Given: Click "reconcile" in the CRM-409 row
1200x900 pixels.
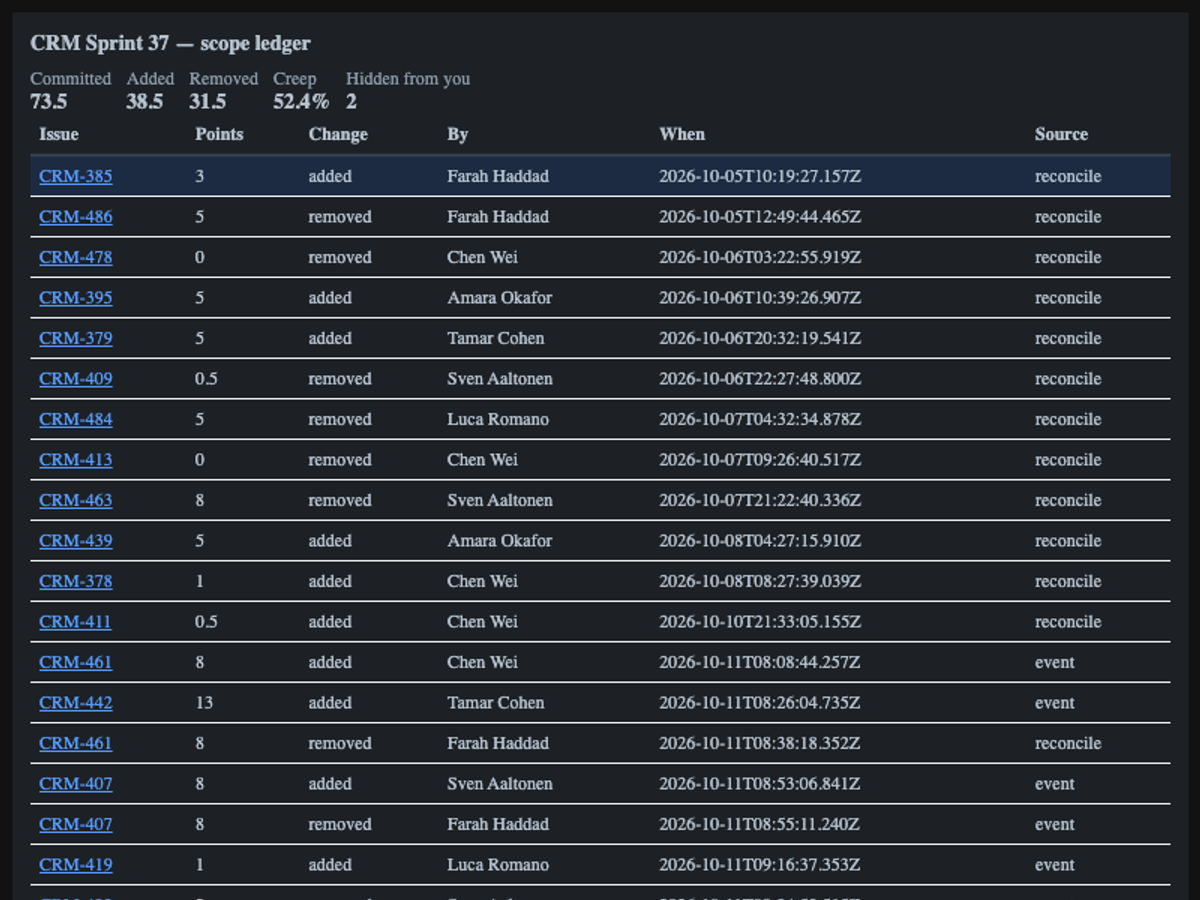Looking at the screenshot, I should tap(1068, 379).
